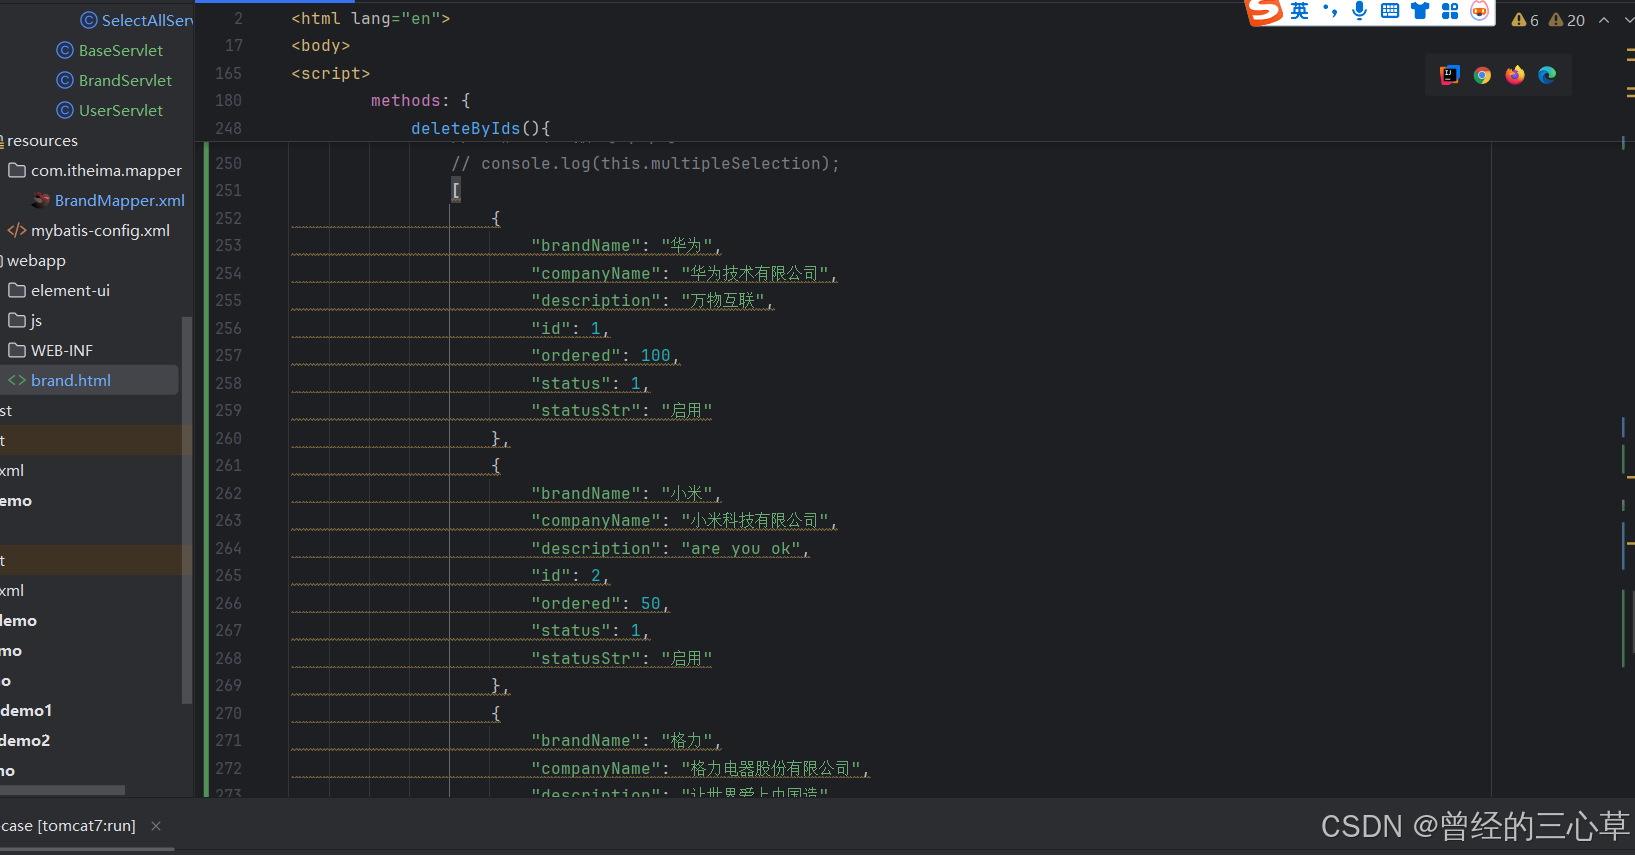This screenshot has width=1635, height=855.
Task: Close the tomcat7:run tab
Action: coord(156,826)
